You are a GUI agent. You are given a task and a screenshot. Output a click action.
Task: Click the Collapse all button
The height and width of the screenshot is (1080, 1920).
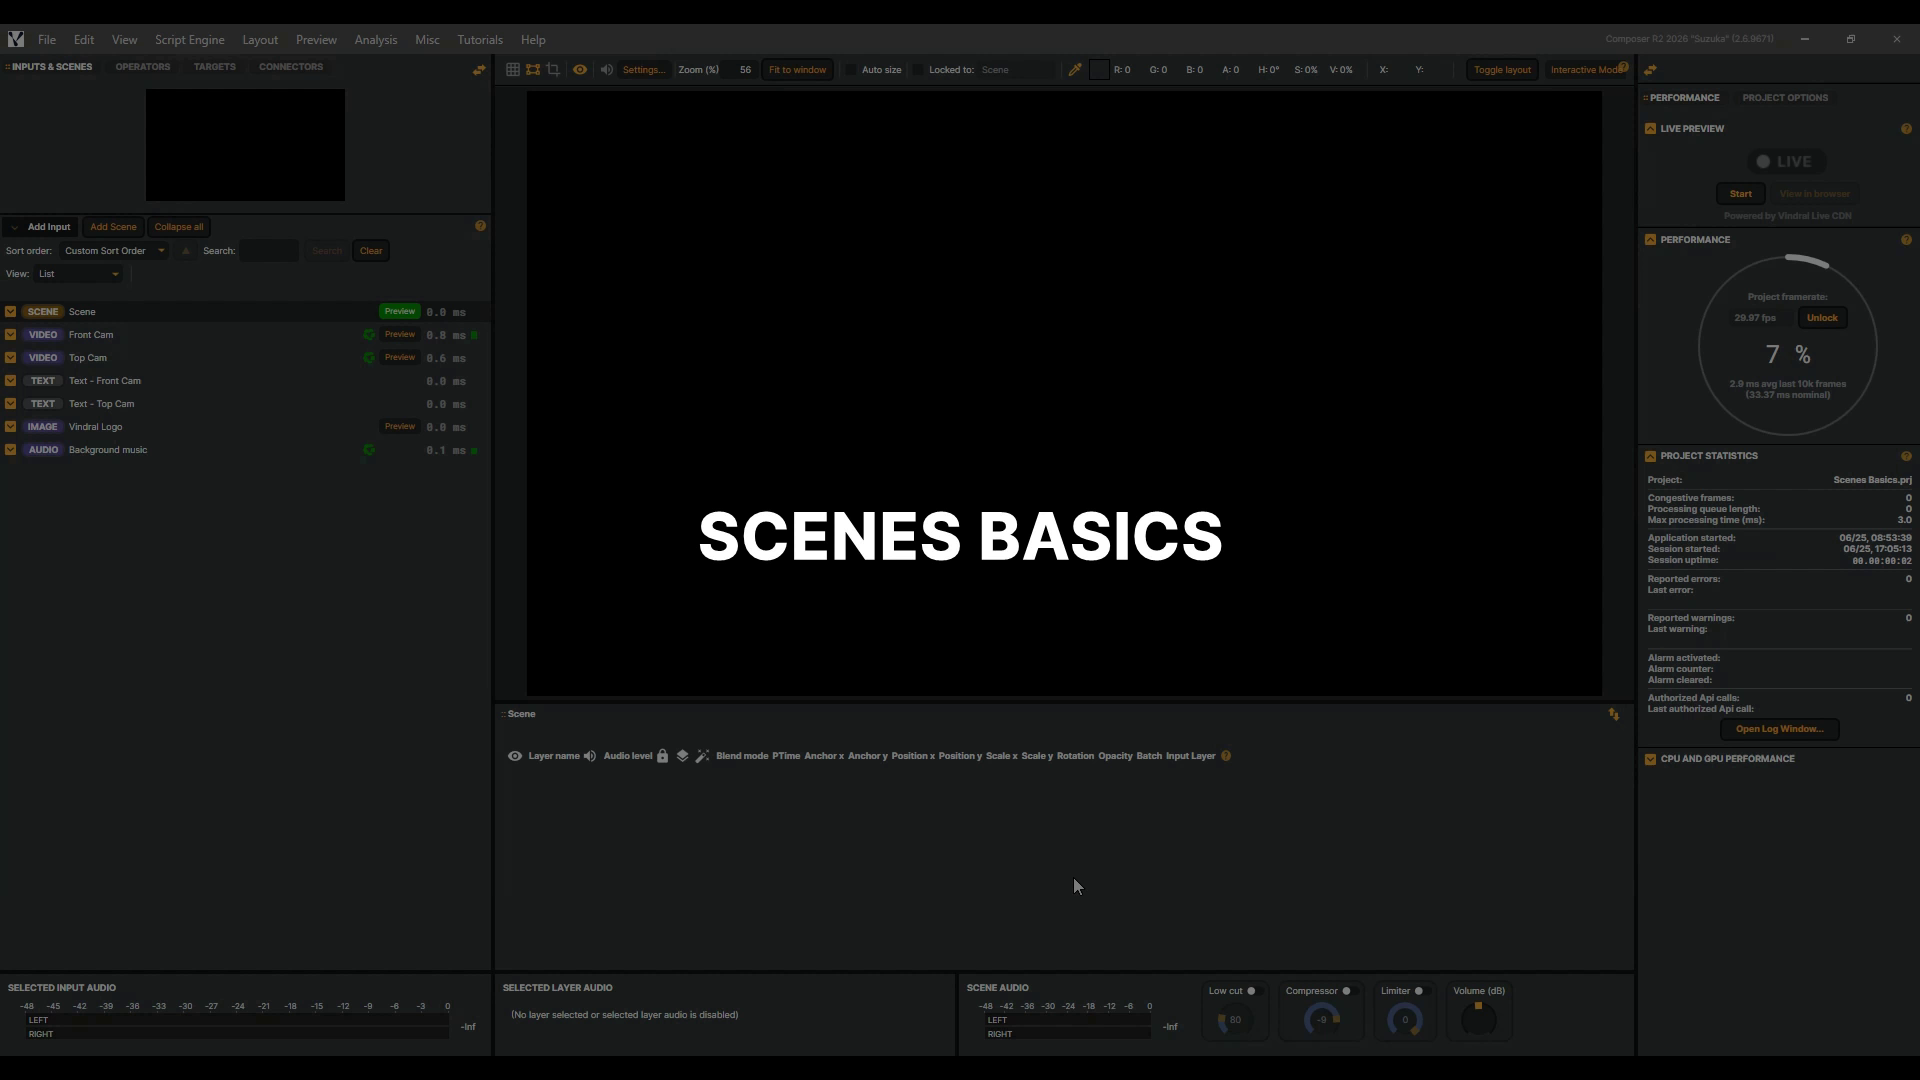coord(179,227)
